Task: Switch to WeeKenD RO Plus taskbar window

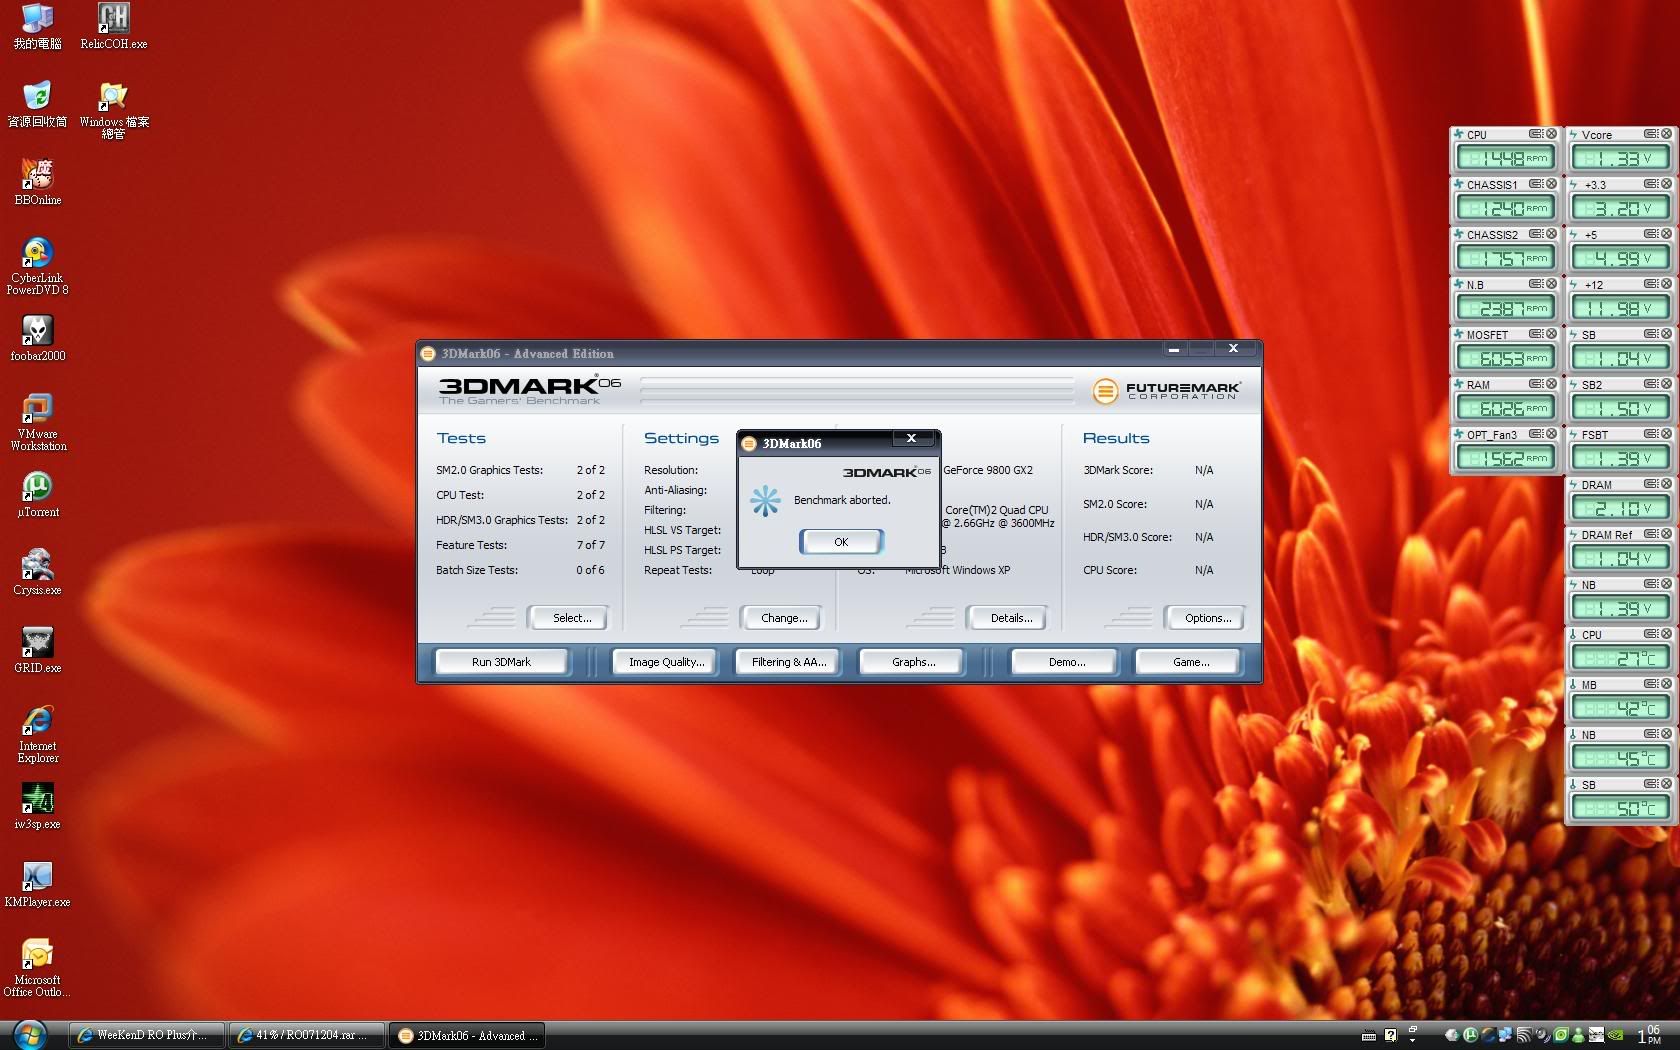Action: pyautogui.click(x=145, y=1035)
